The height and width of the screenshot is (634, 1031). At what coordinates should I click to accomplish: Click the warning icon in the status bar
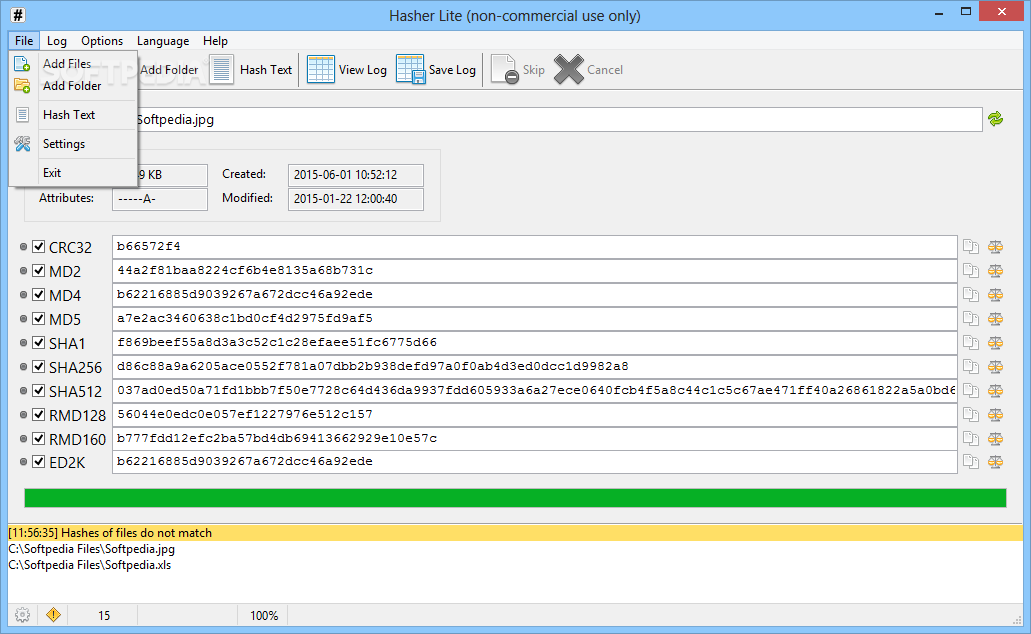tap(53, 615)
